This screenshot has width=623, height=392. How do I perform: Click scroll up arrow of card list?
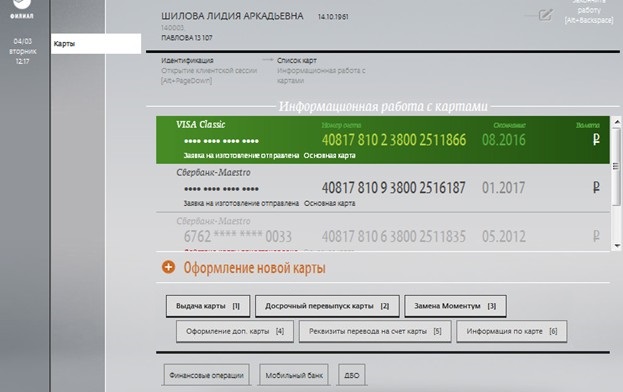point(617,122)
